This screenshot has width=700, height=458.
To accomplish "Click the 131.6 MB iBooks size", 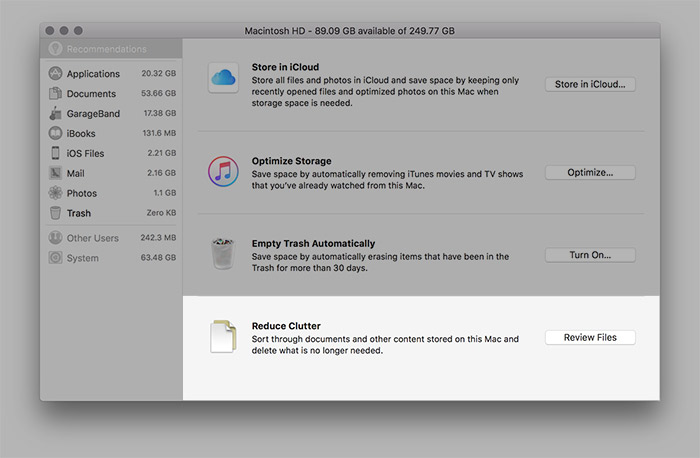I will (x=159, y=133).
